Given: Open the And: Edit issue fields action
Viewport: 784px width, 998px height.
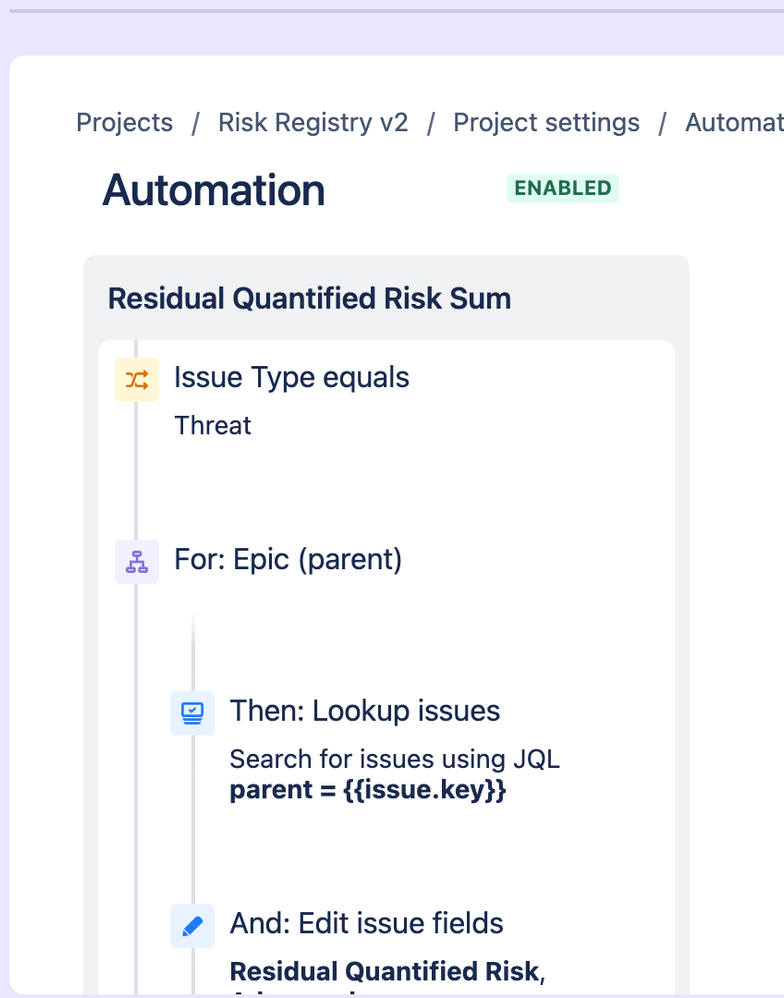Looking at the screenshot, I should [x=366, y=923].
